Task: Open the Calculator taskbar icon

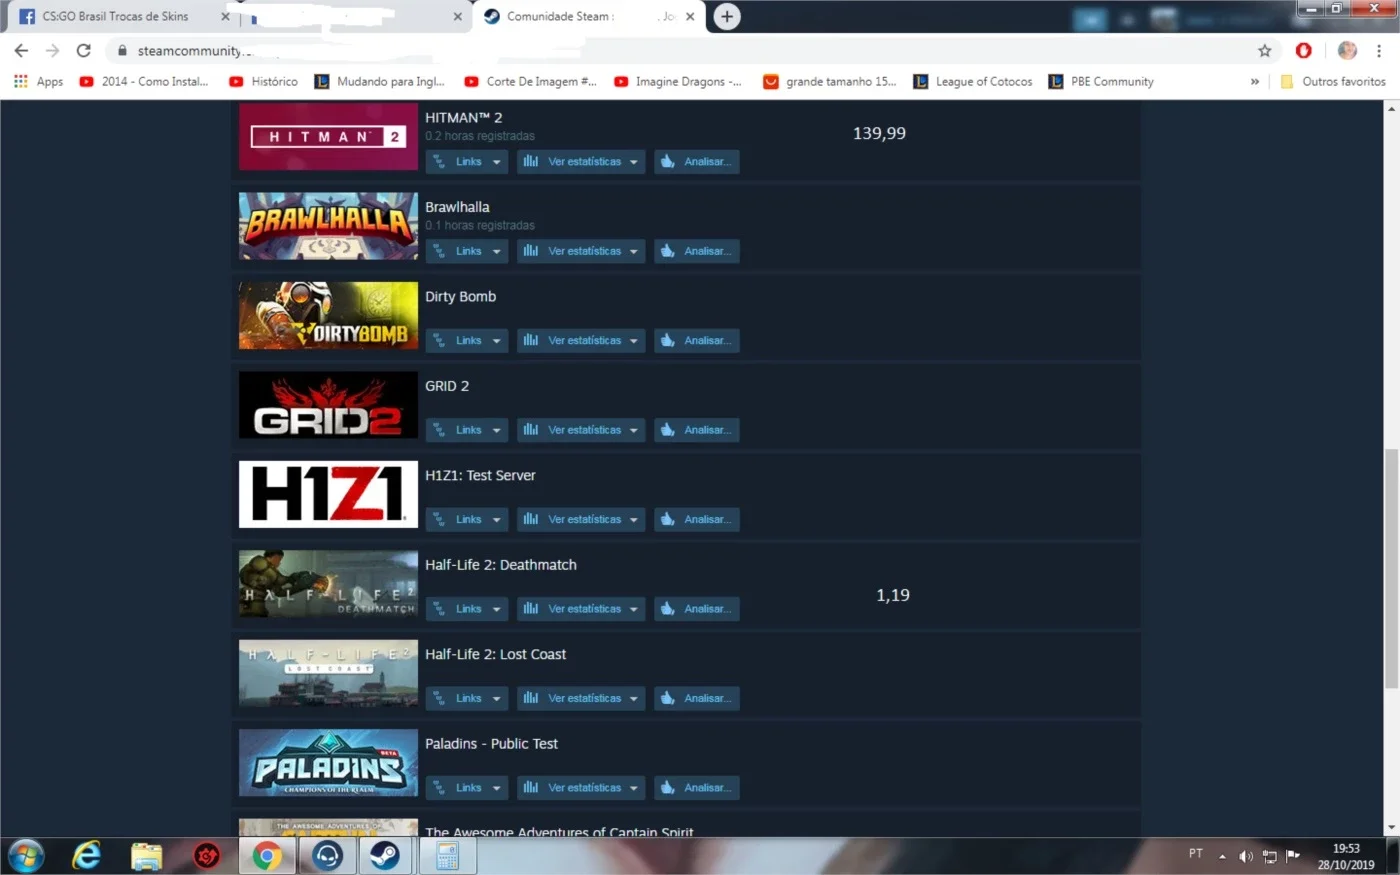Action: [447, 856]
